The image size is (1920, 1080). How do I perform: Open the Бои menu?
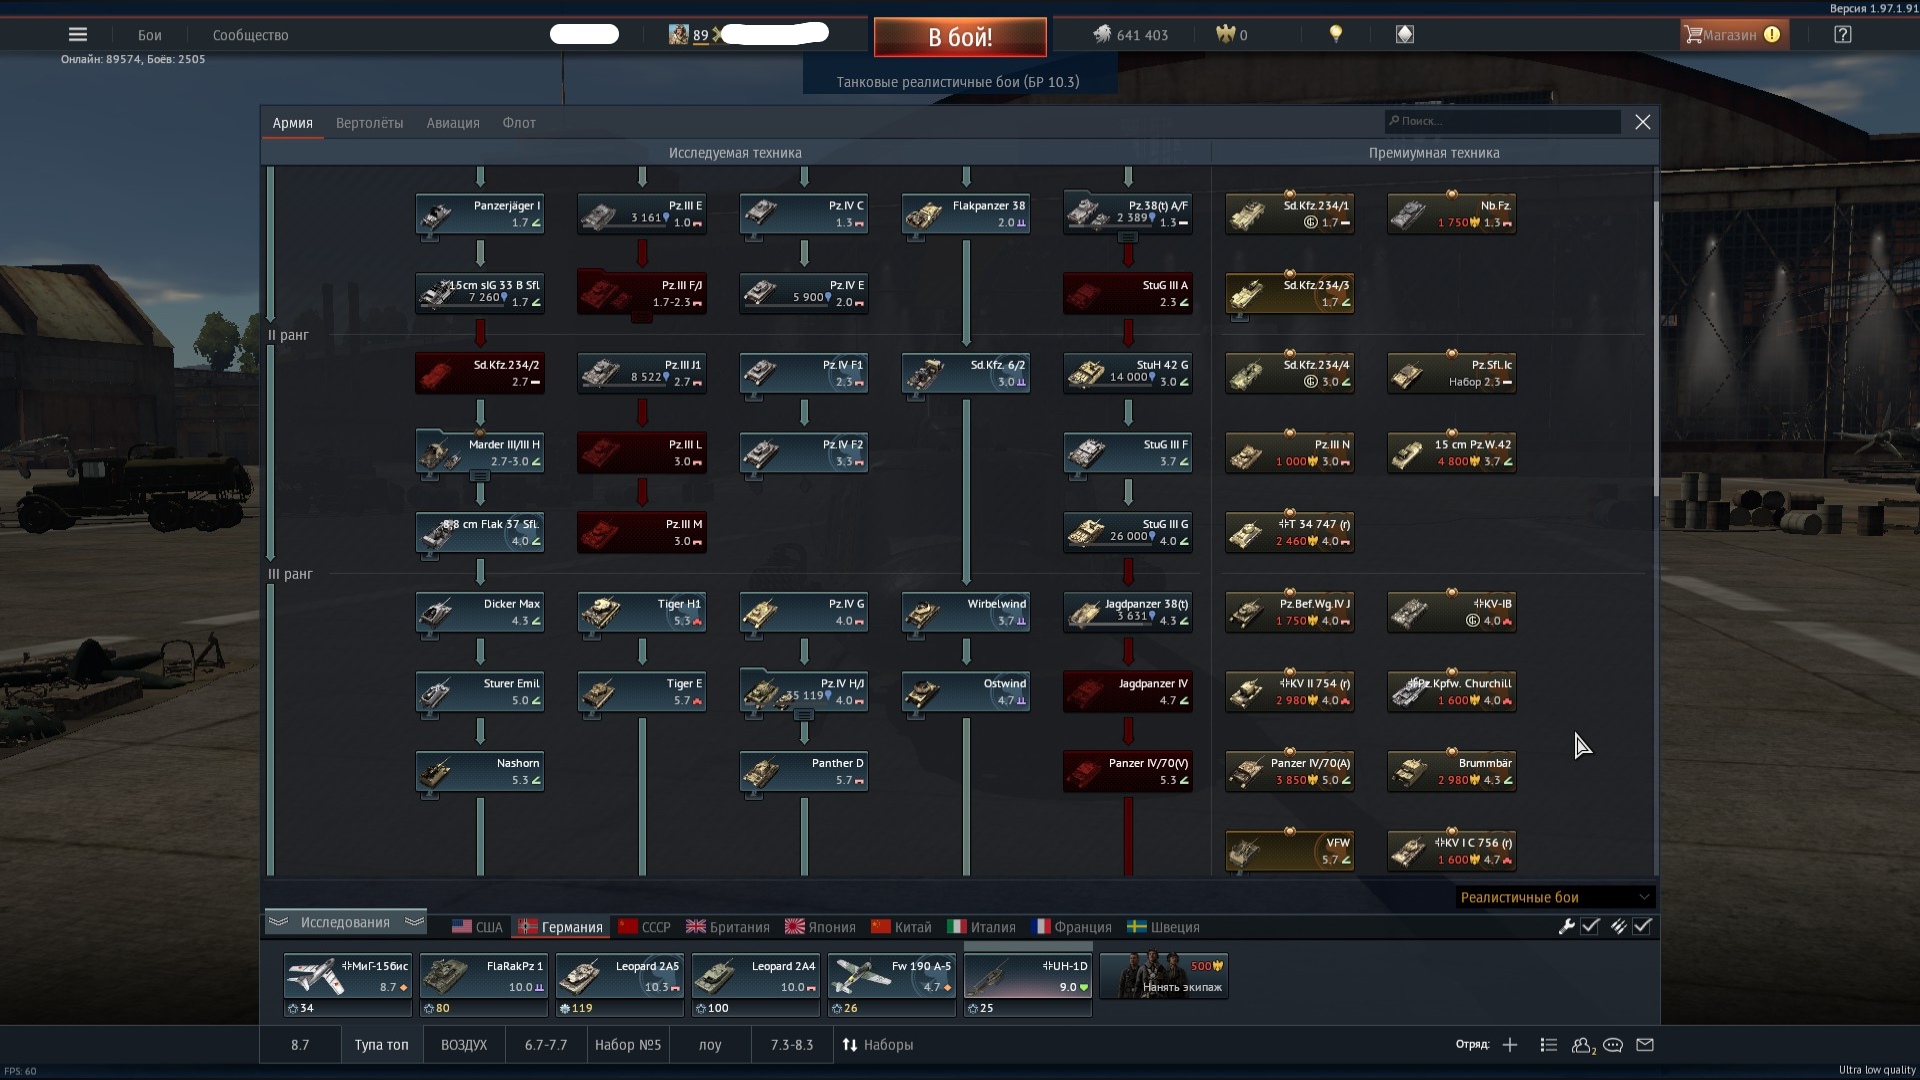tap(150, 35)
